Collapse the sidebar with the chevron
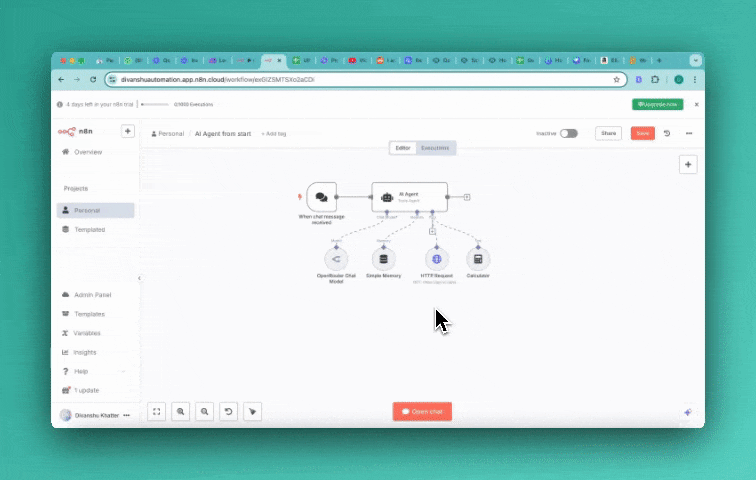756x480 pixels. click(139, 278)
